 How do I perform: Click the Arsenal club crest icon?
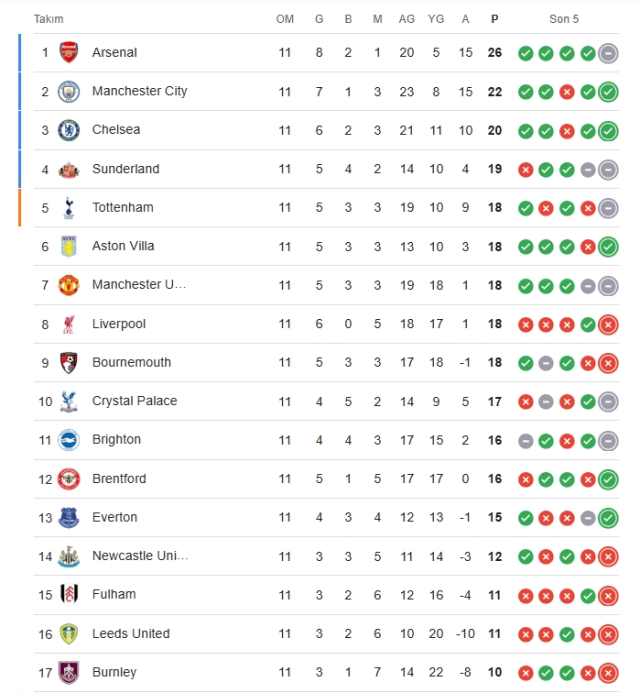tap(68, 52)
